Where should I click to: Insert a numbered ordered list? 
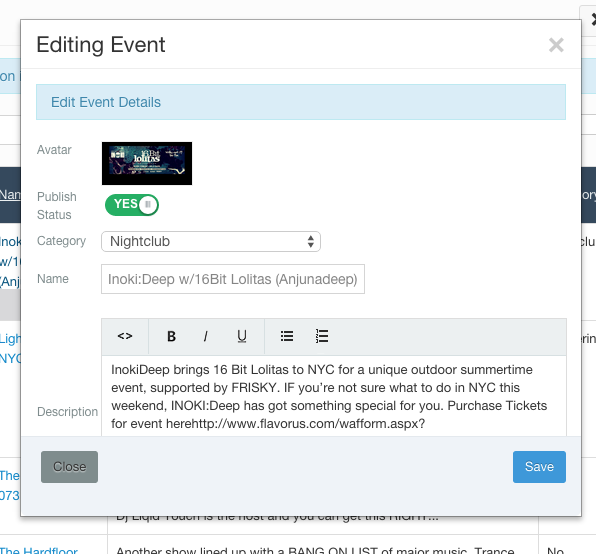pos(322,336)
